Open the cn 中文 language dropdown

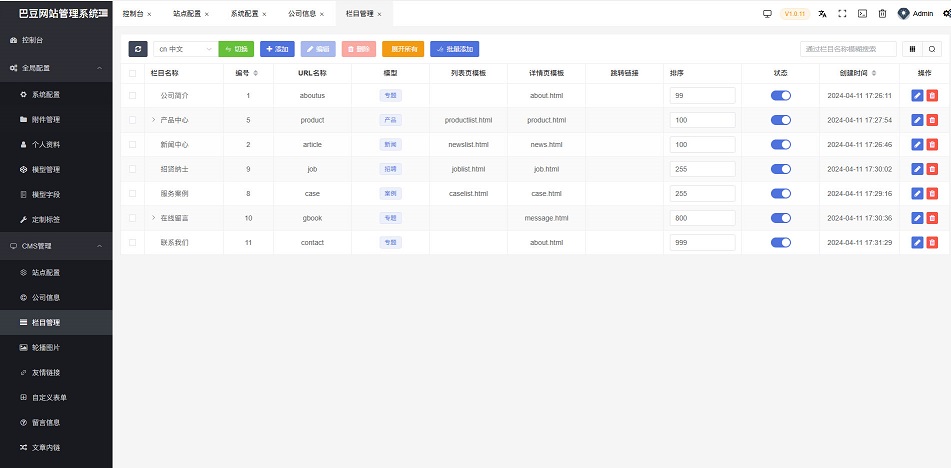tap(185, 49)
